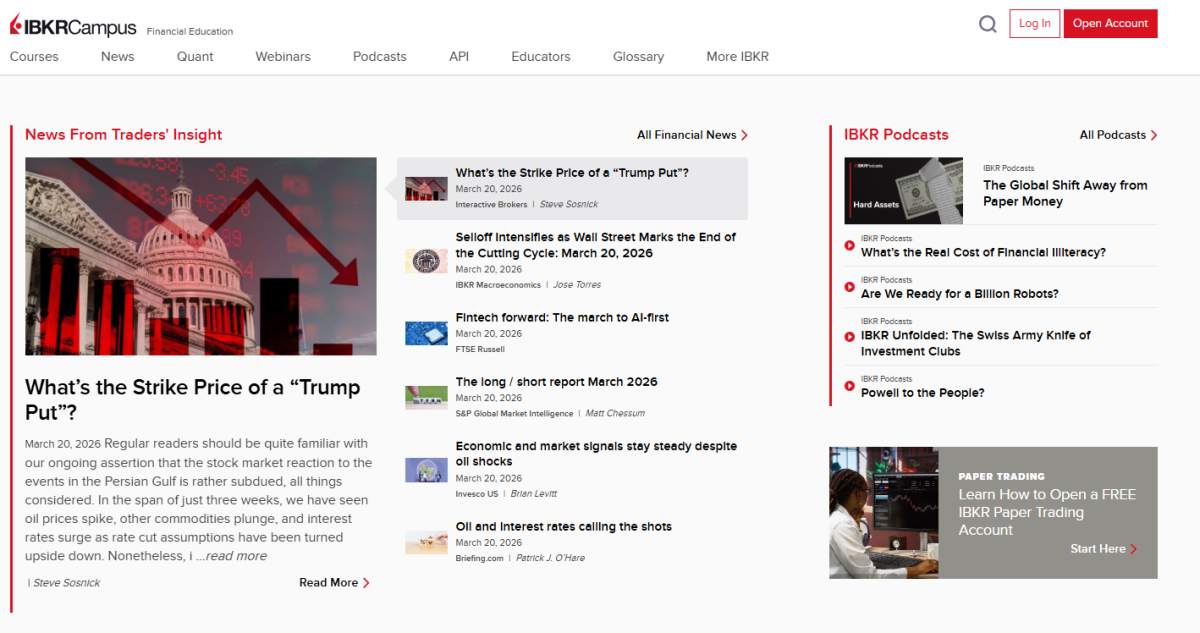Image resolution: width=1200 pixels, height=633 pixels.
Task: Click thumbnail for Selloff Intensifies article
Action: click(426, 261)
